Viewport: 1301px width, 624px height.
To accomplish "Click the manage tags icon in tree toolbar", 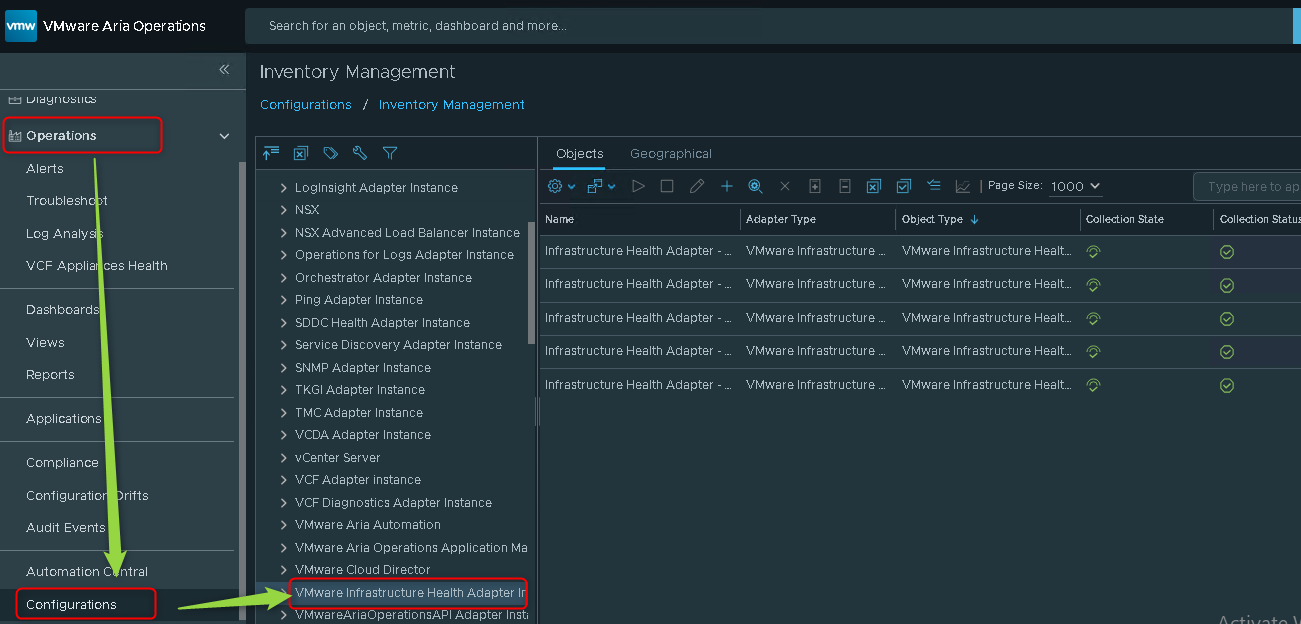I will (330, 153).
